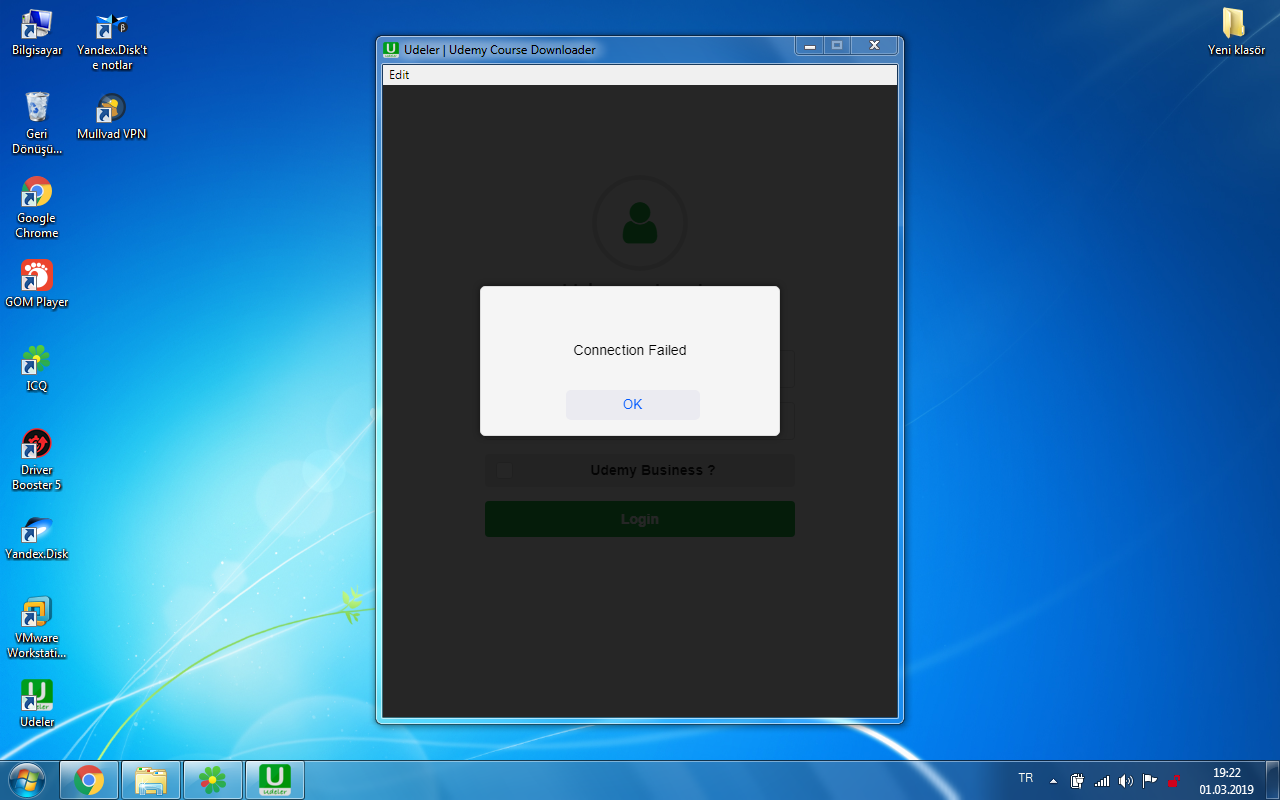Open the network signal tray icon
The width and height of the screenshot is (1280, 800).
(1102, 781)
